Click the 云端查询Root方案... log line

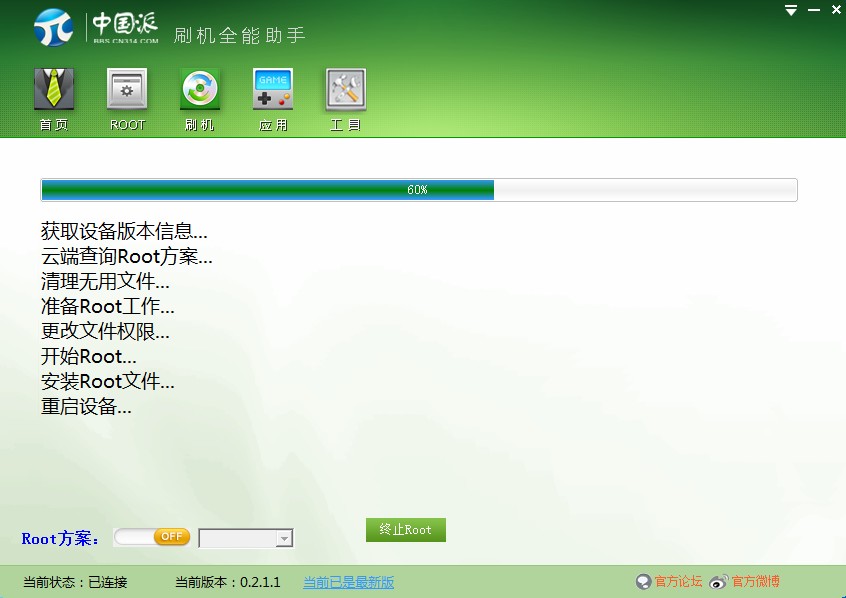(127, 256)
